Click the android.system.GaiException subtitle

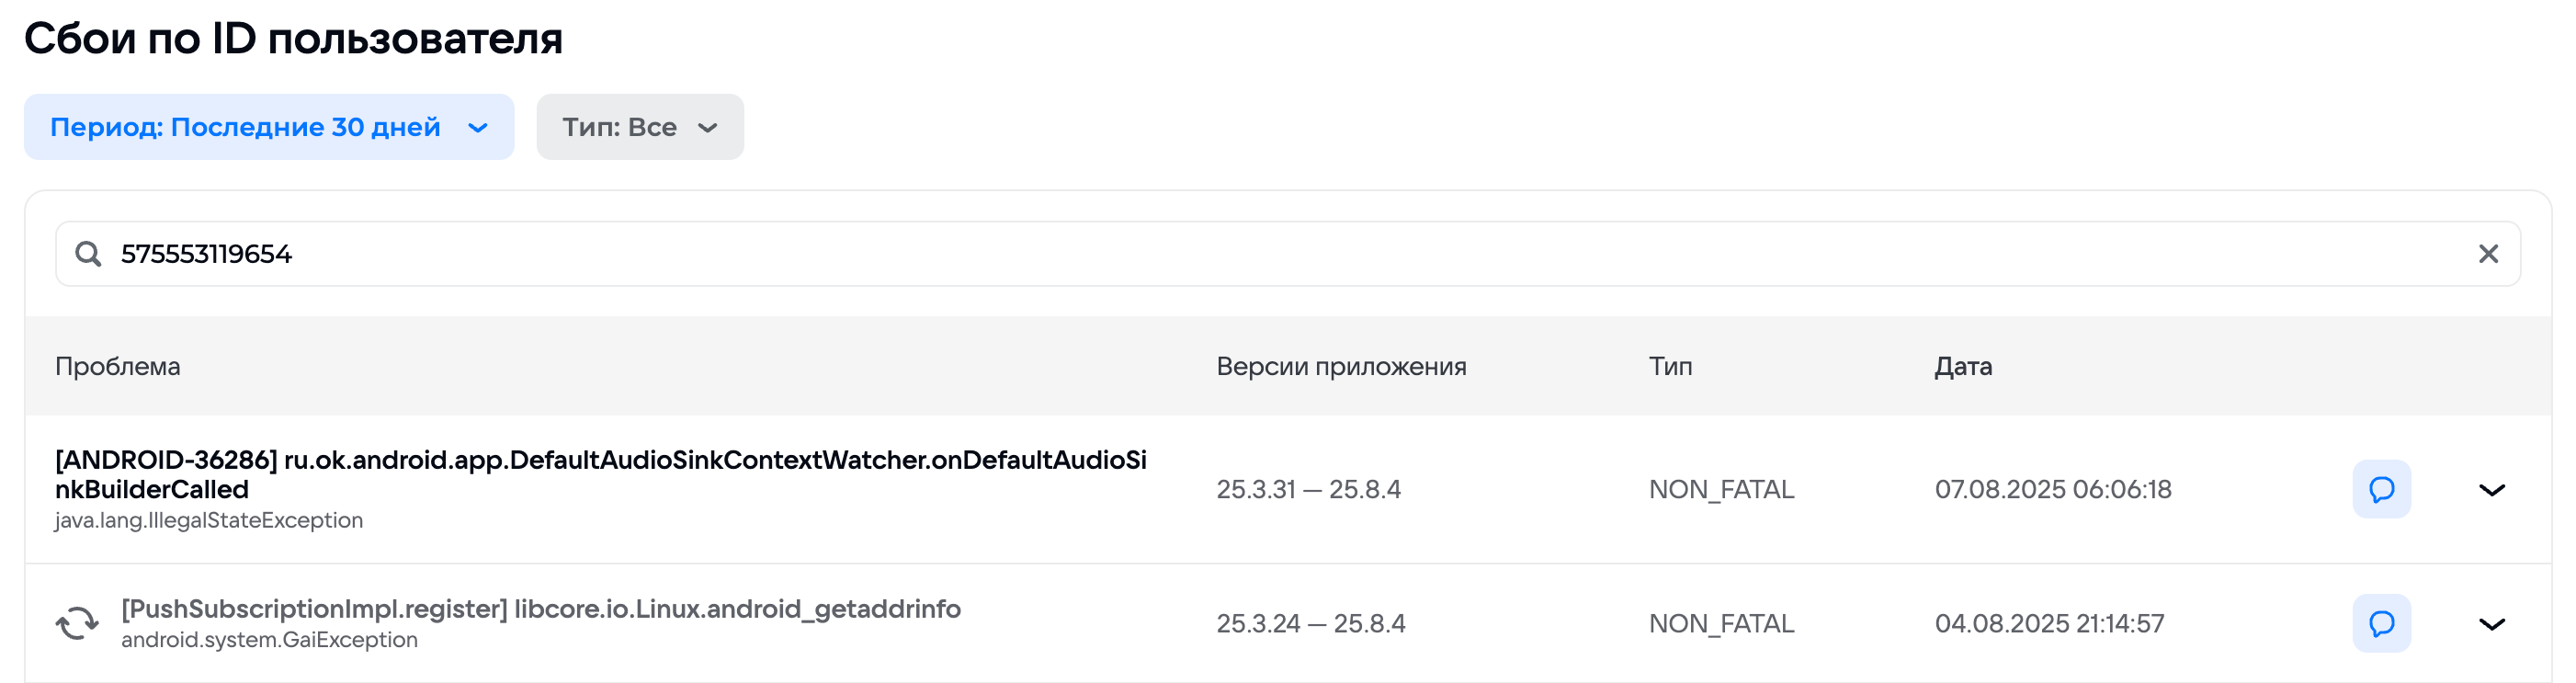point(269,640)
